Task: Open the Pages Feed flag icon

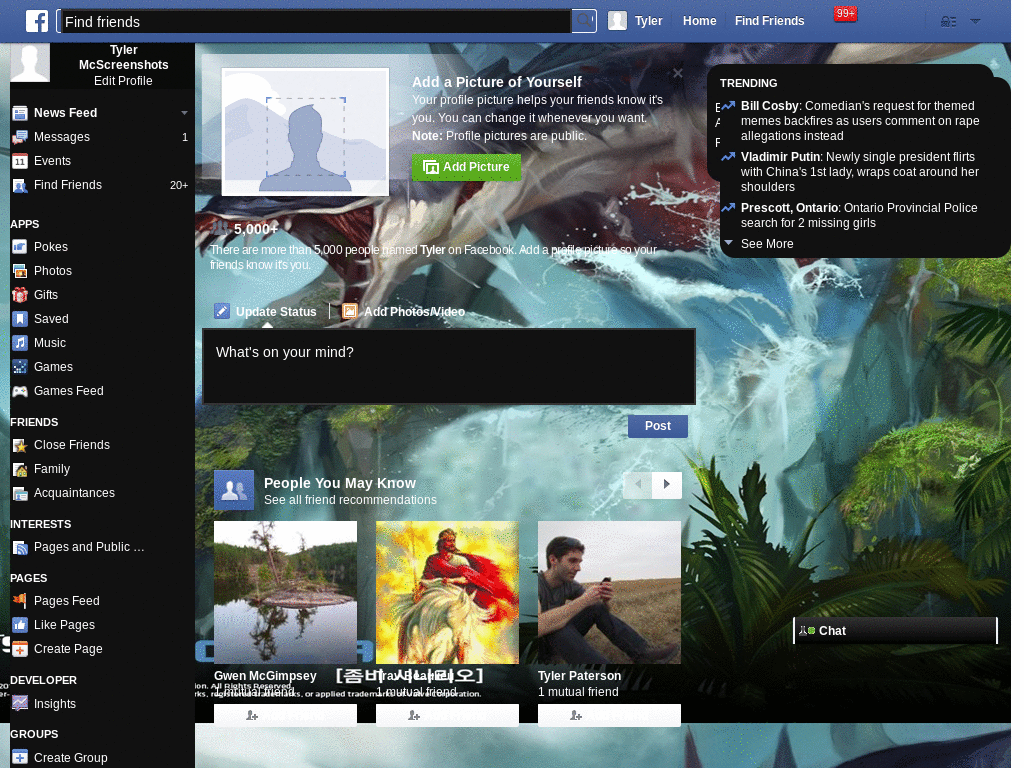Action: click(x=20, y=601)
